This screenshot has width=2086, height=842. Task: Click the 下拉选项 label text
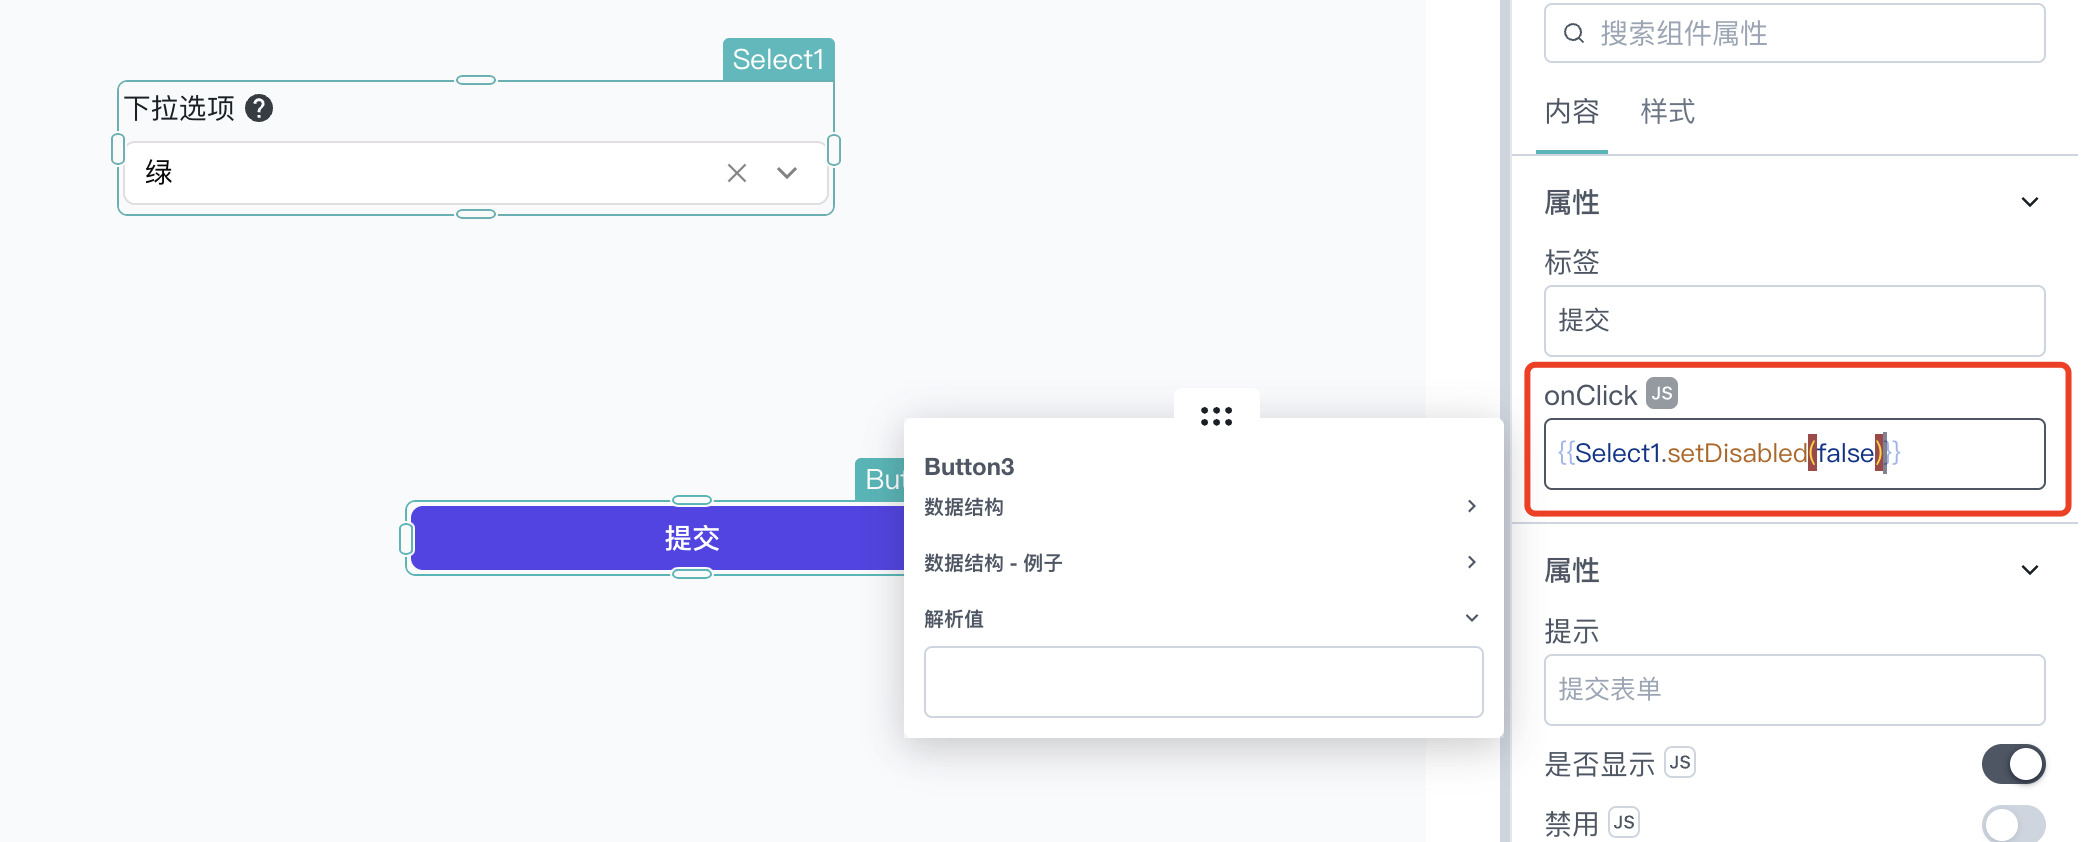[179, 108]
